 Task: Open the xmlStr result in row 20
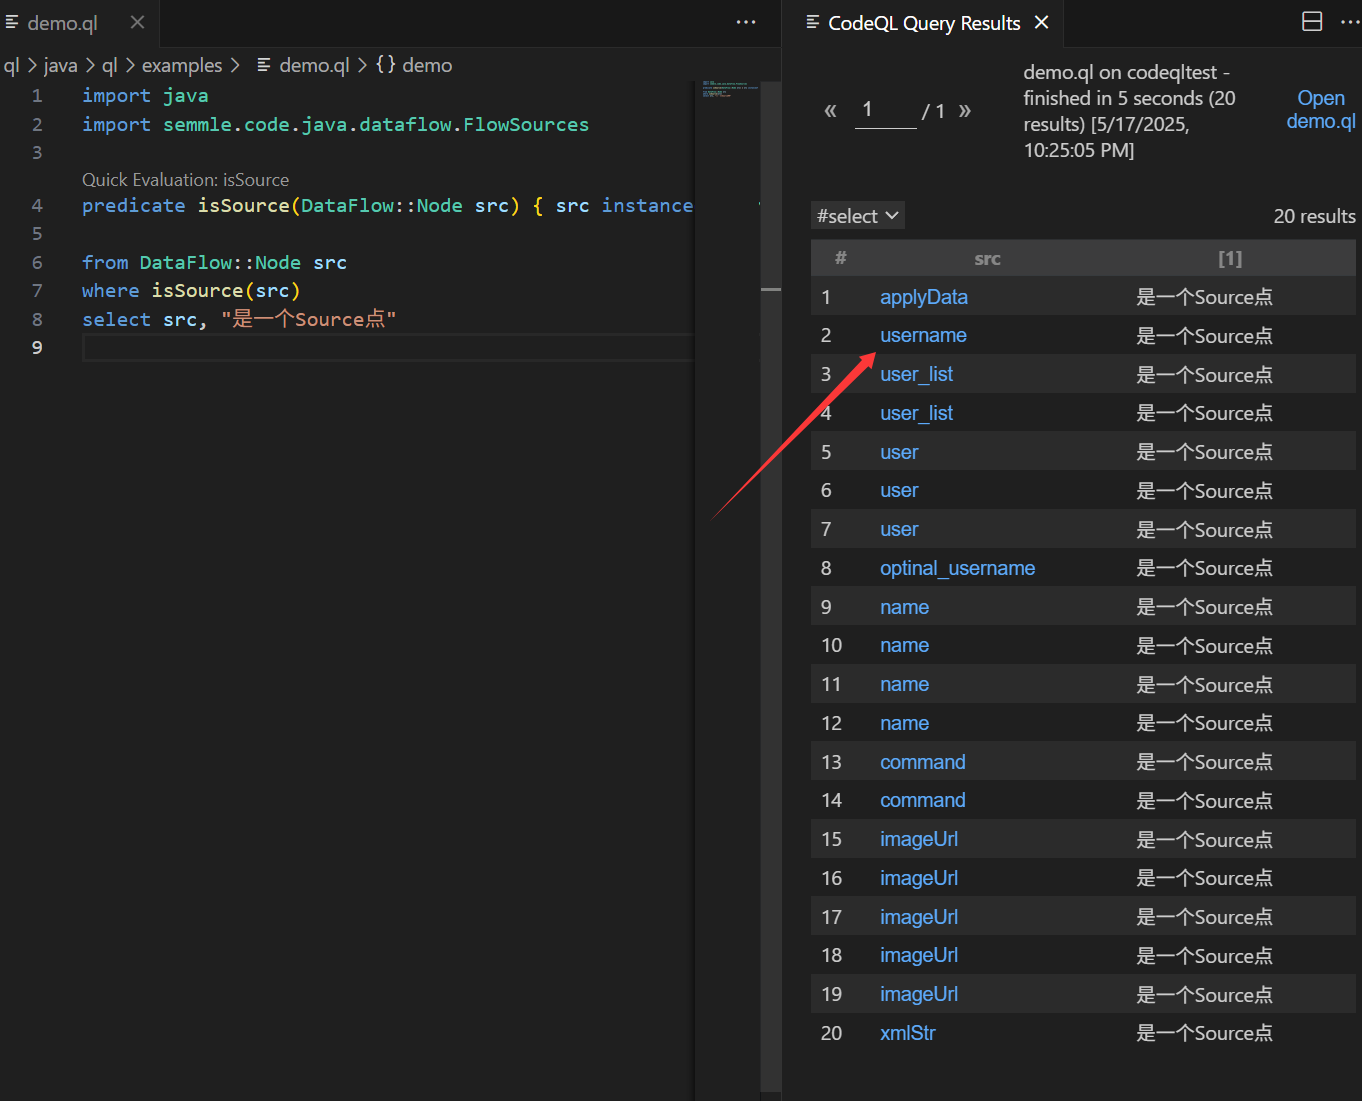pos(907,1032)
